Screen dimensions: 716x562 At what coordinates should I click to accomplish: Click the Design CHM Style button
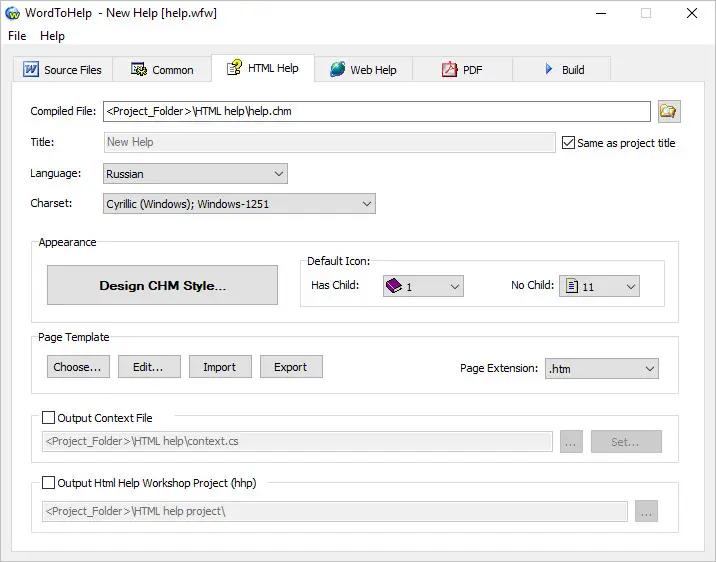162,285
